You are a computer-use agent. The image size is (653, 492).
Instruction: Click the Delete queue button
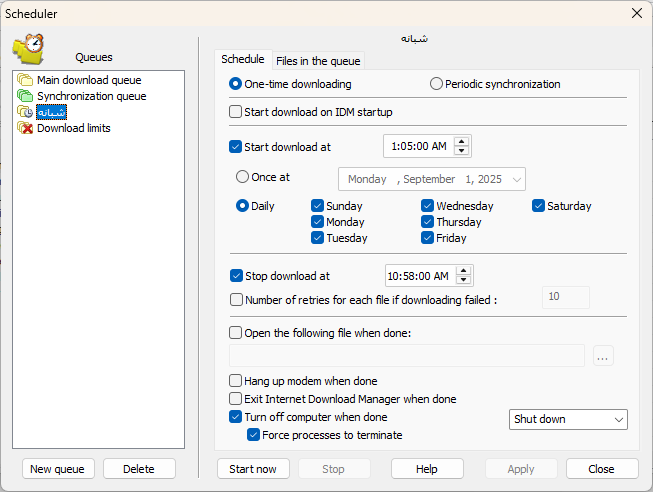point(139,469)
